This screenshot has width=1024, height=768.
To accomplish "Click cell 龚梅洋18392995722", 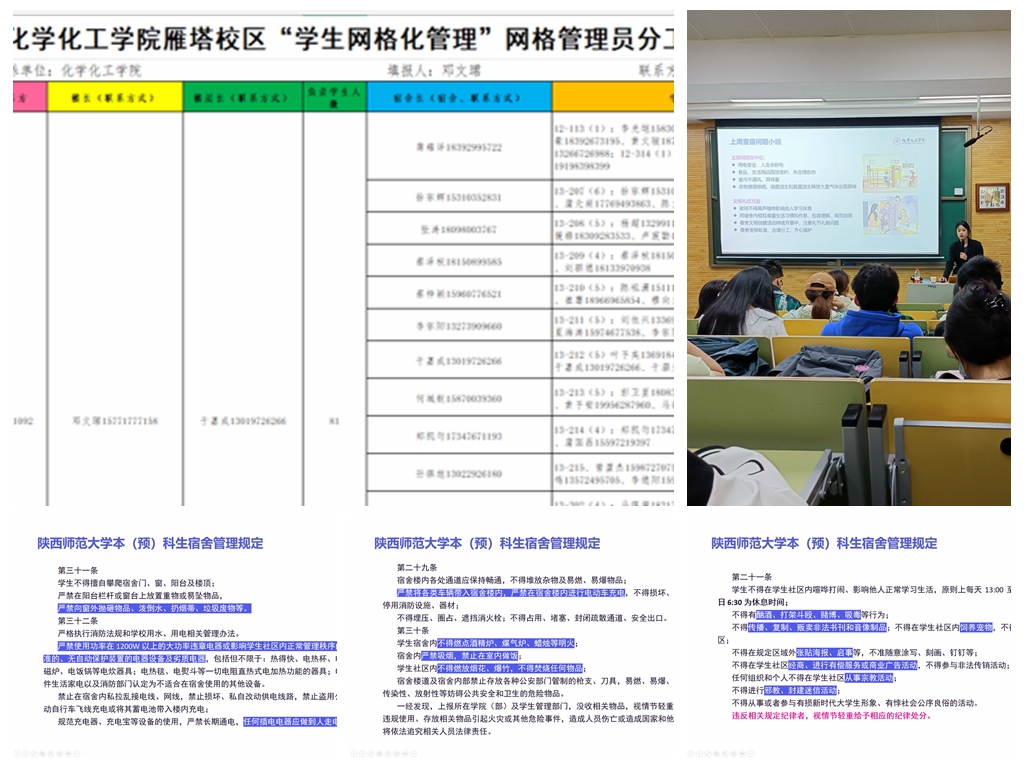I will pyautogui.click(x=458, y=148).
